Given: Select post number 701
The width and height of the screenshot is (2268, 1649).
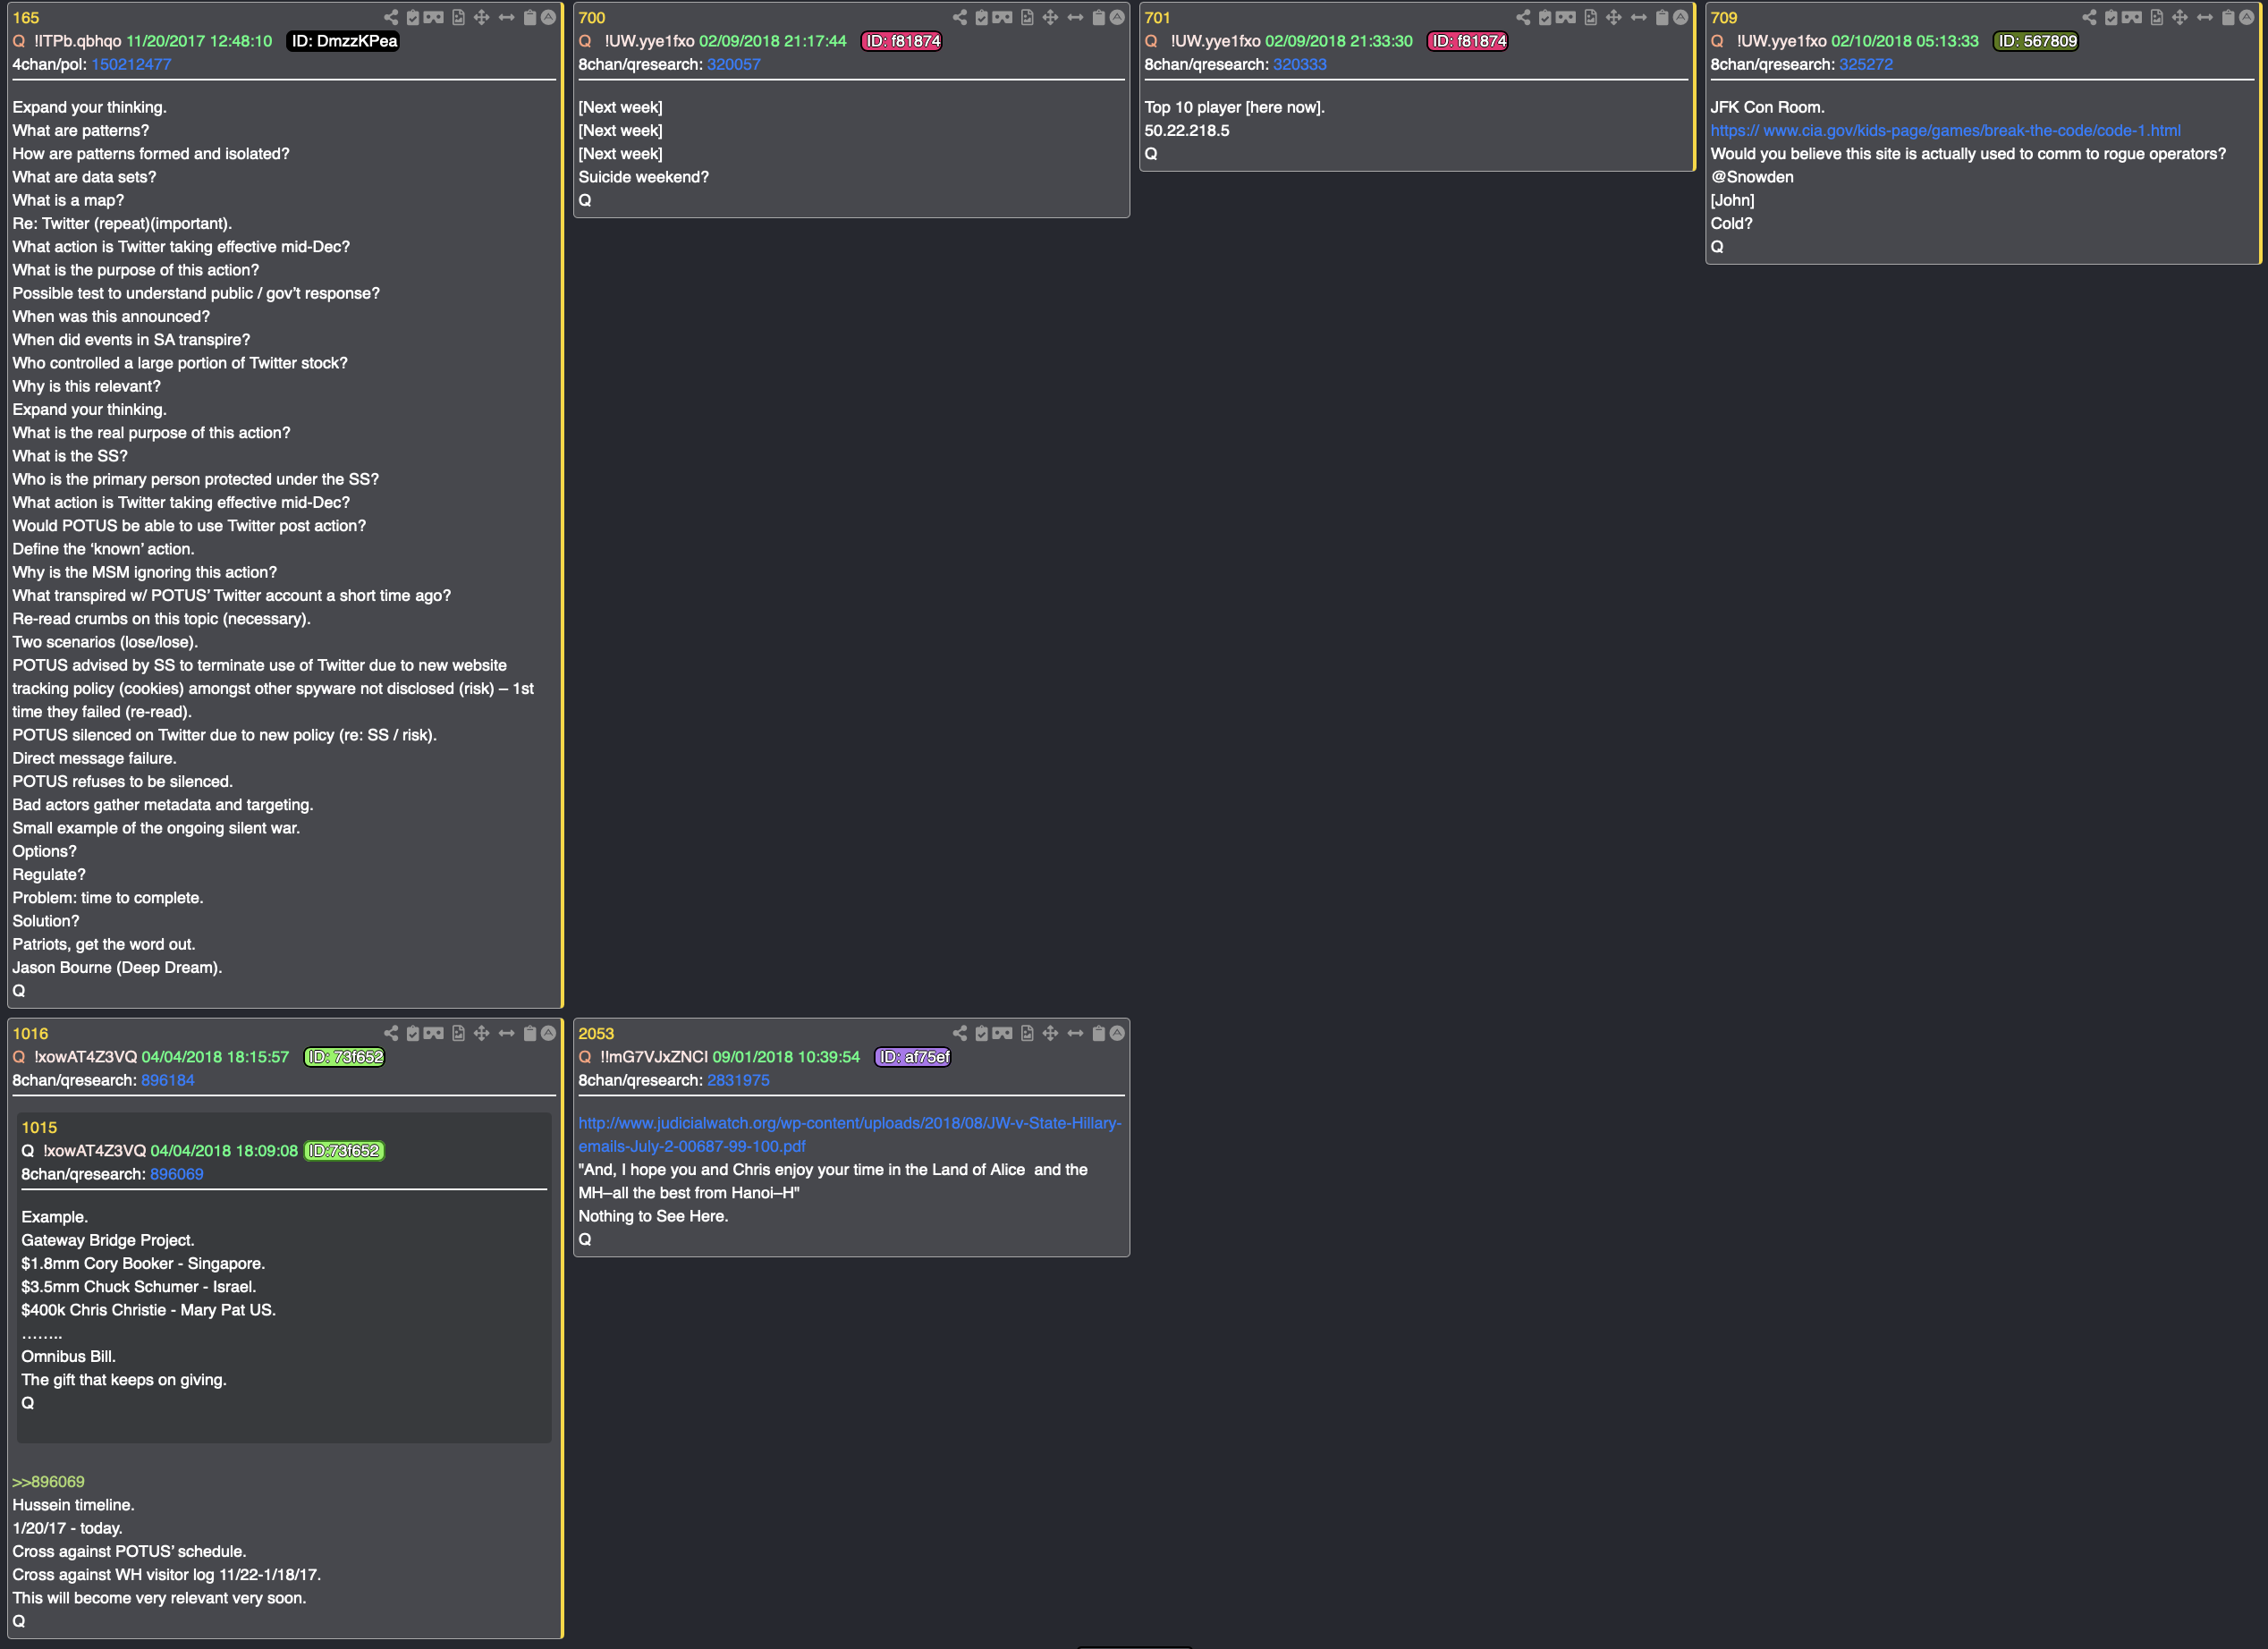Looking at the screenshot, I should pyautogui.click(x=1158, y=17).
